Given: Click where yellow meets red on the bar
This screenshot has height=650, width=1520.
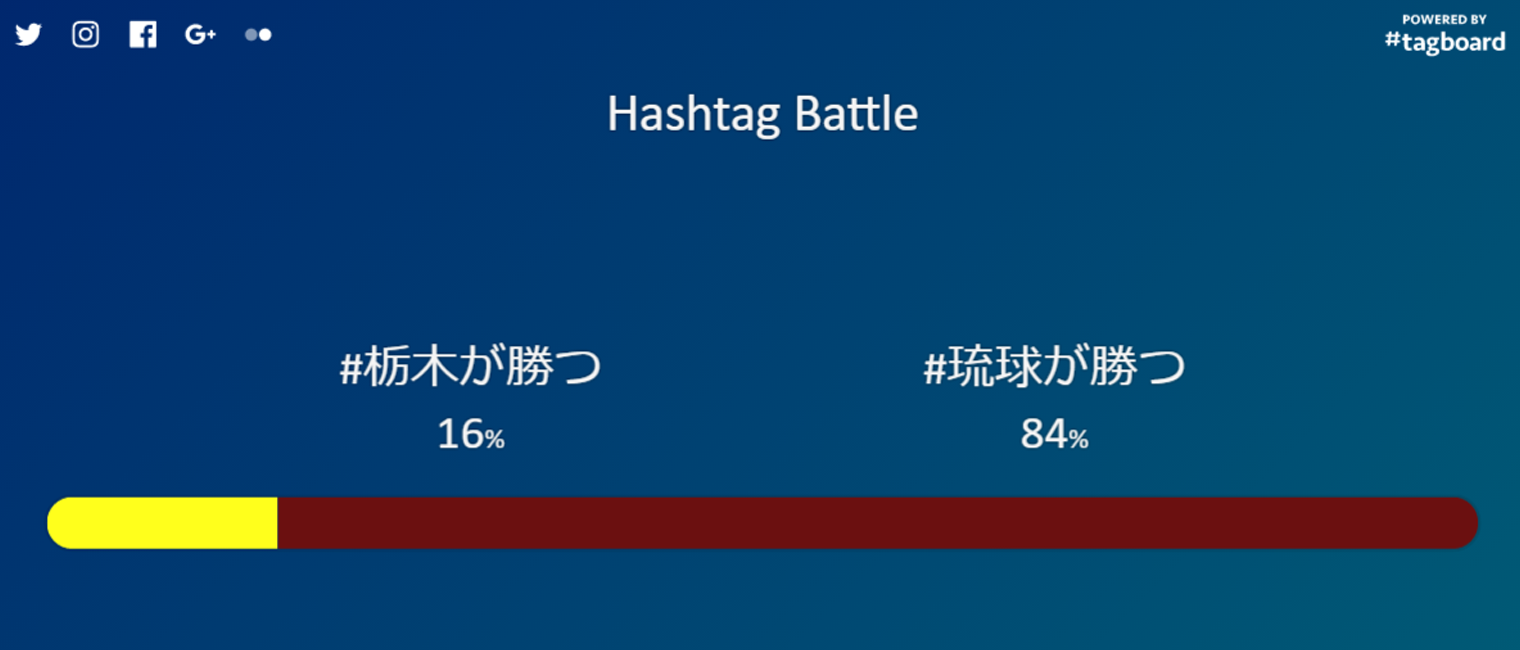Looking at the screenshot, I should point(277,523).
